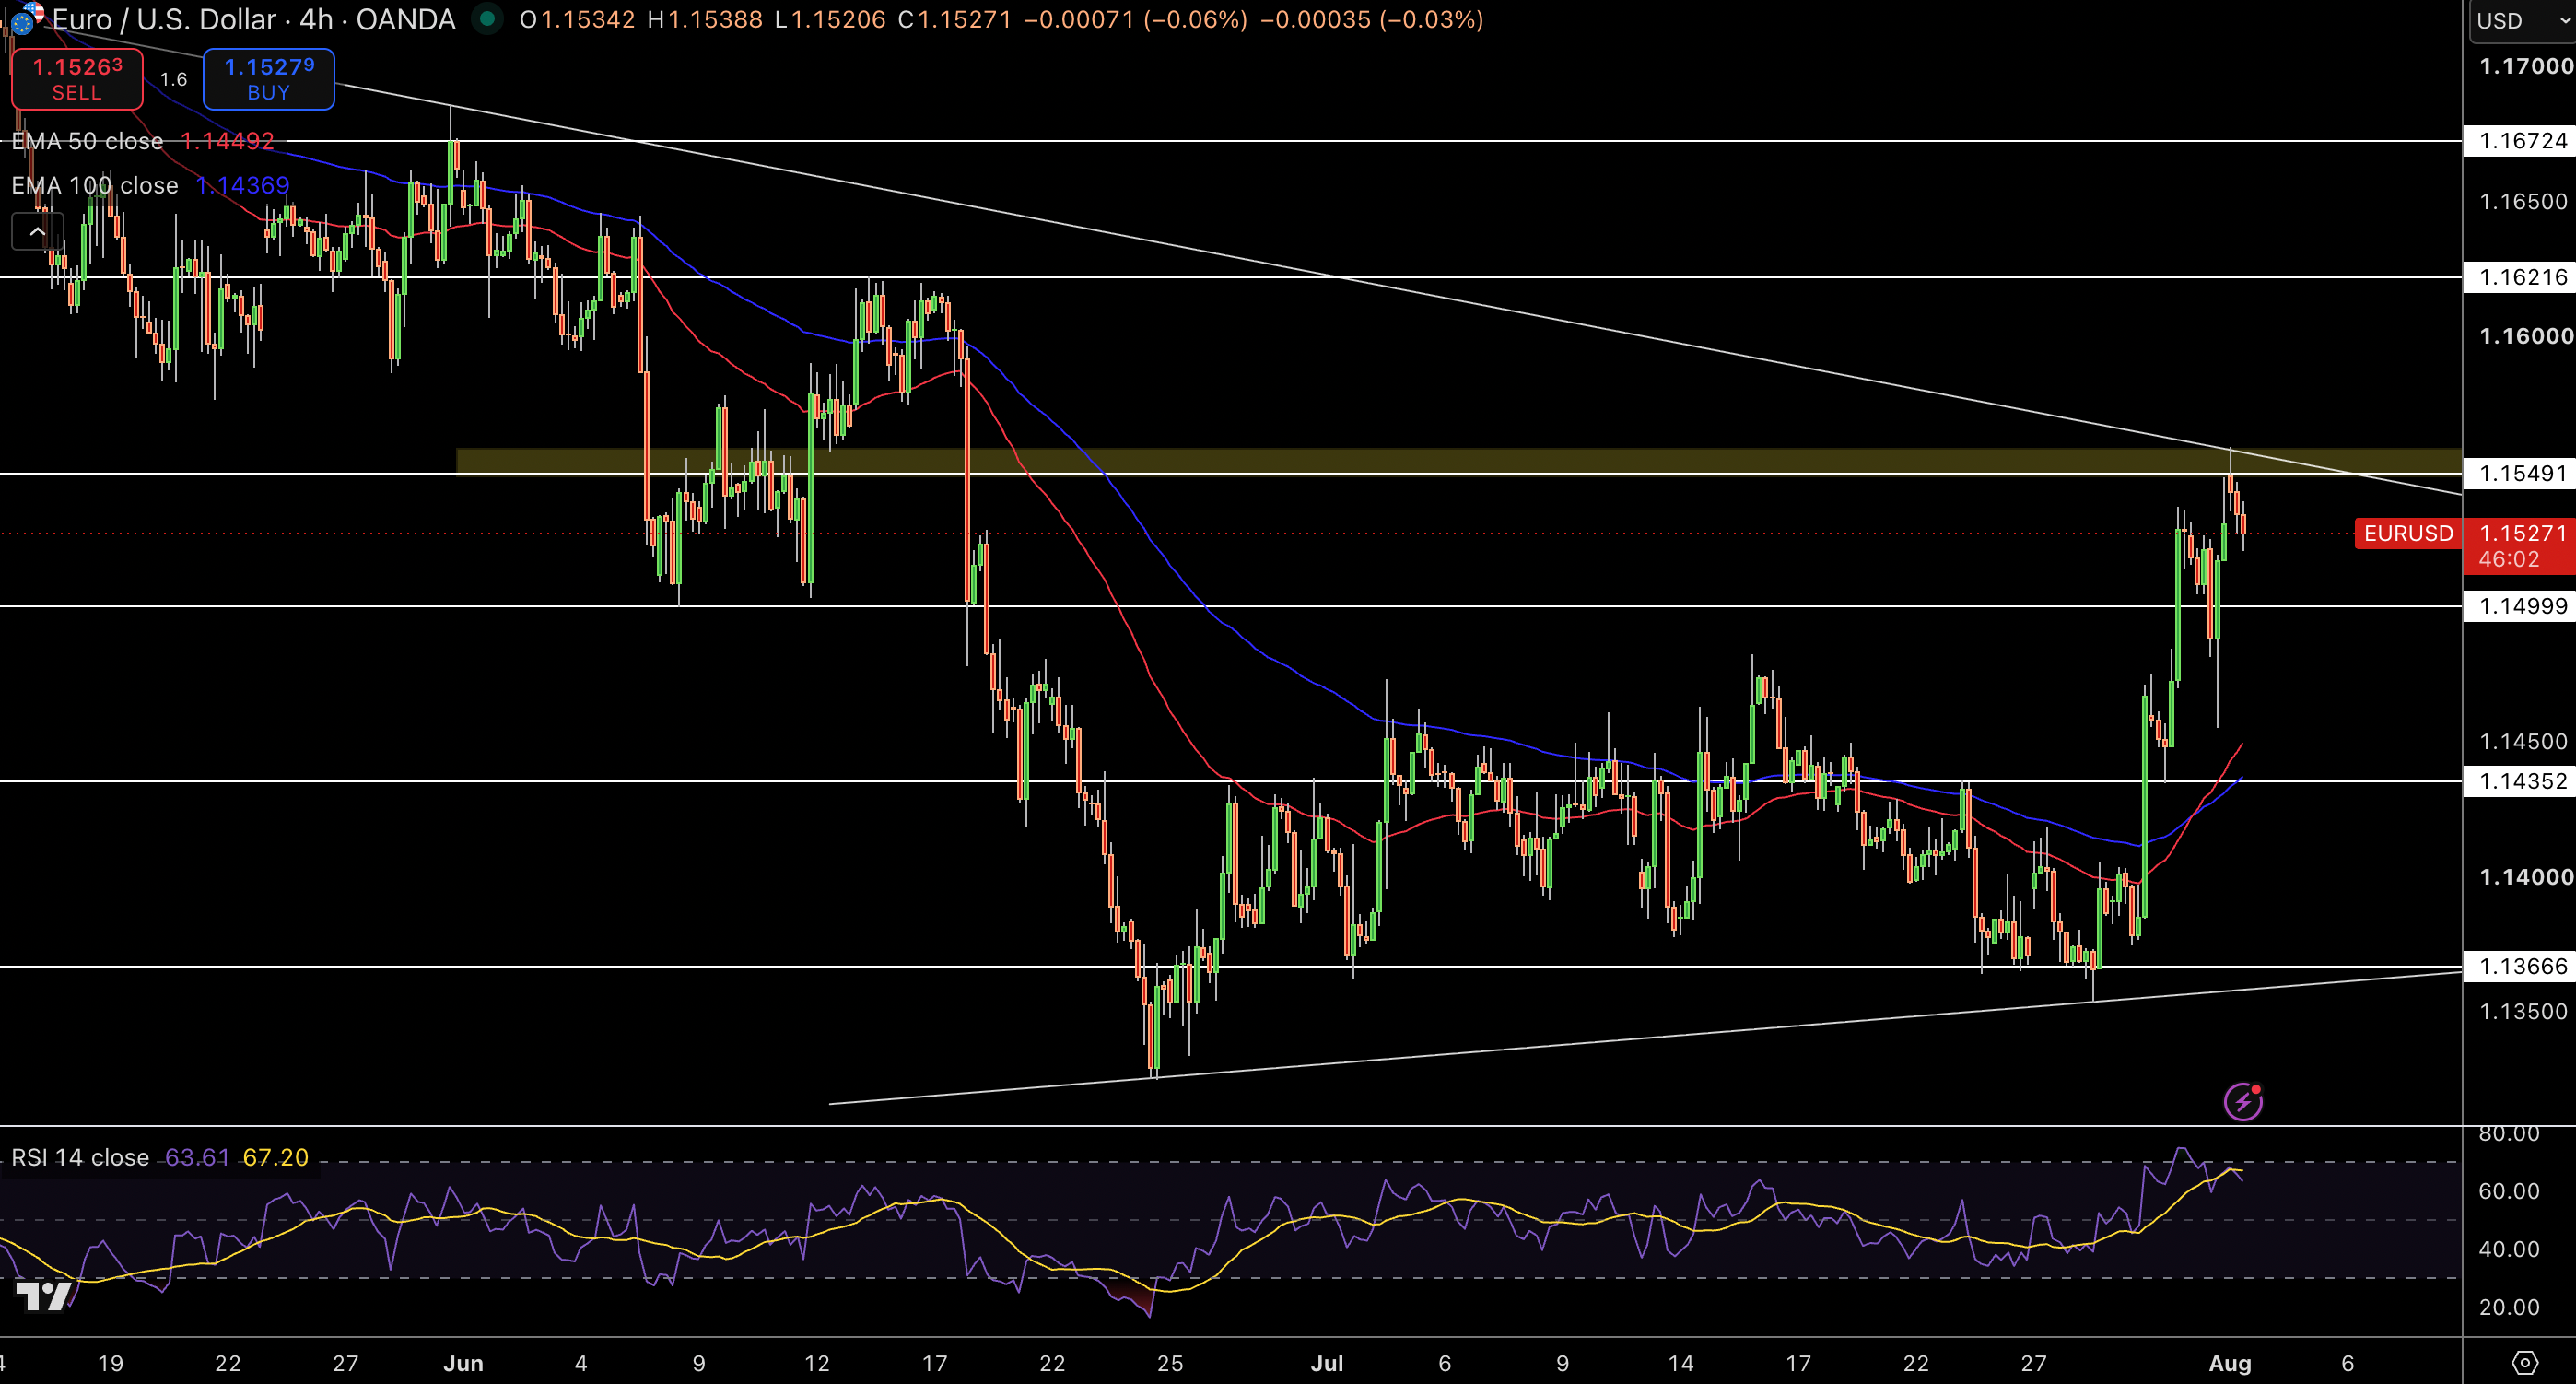This screenshot has width=2576, height=1384.
Task: Click the 1.16000 price scale label
Action: point(2526,336)
